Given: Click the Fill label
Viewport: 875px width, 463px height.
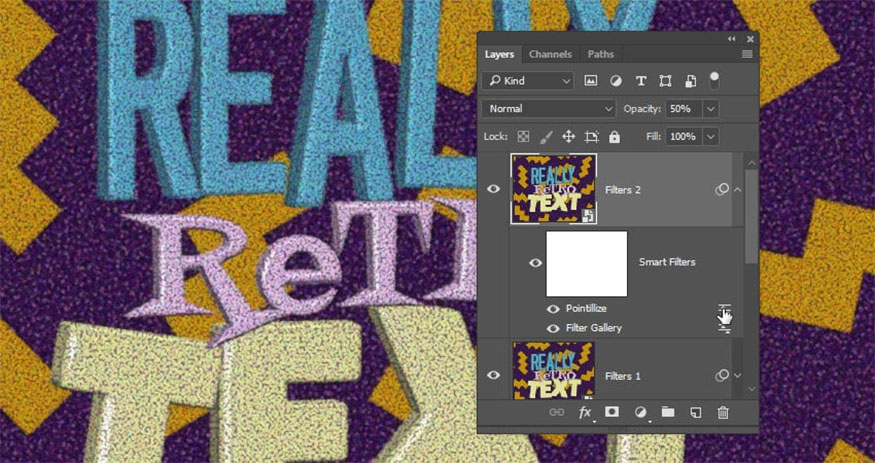Looking at the screenshot, I should 653,137.
